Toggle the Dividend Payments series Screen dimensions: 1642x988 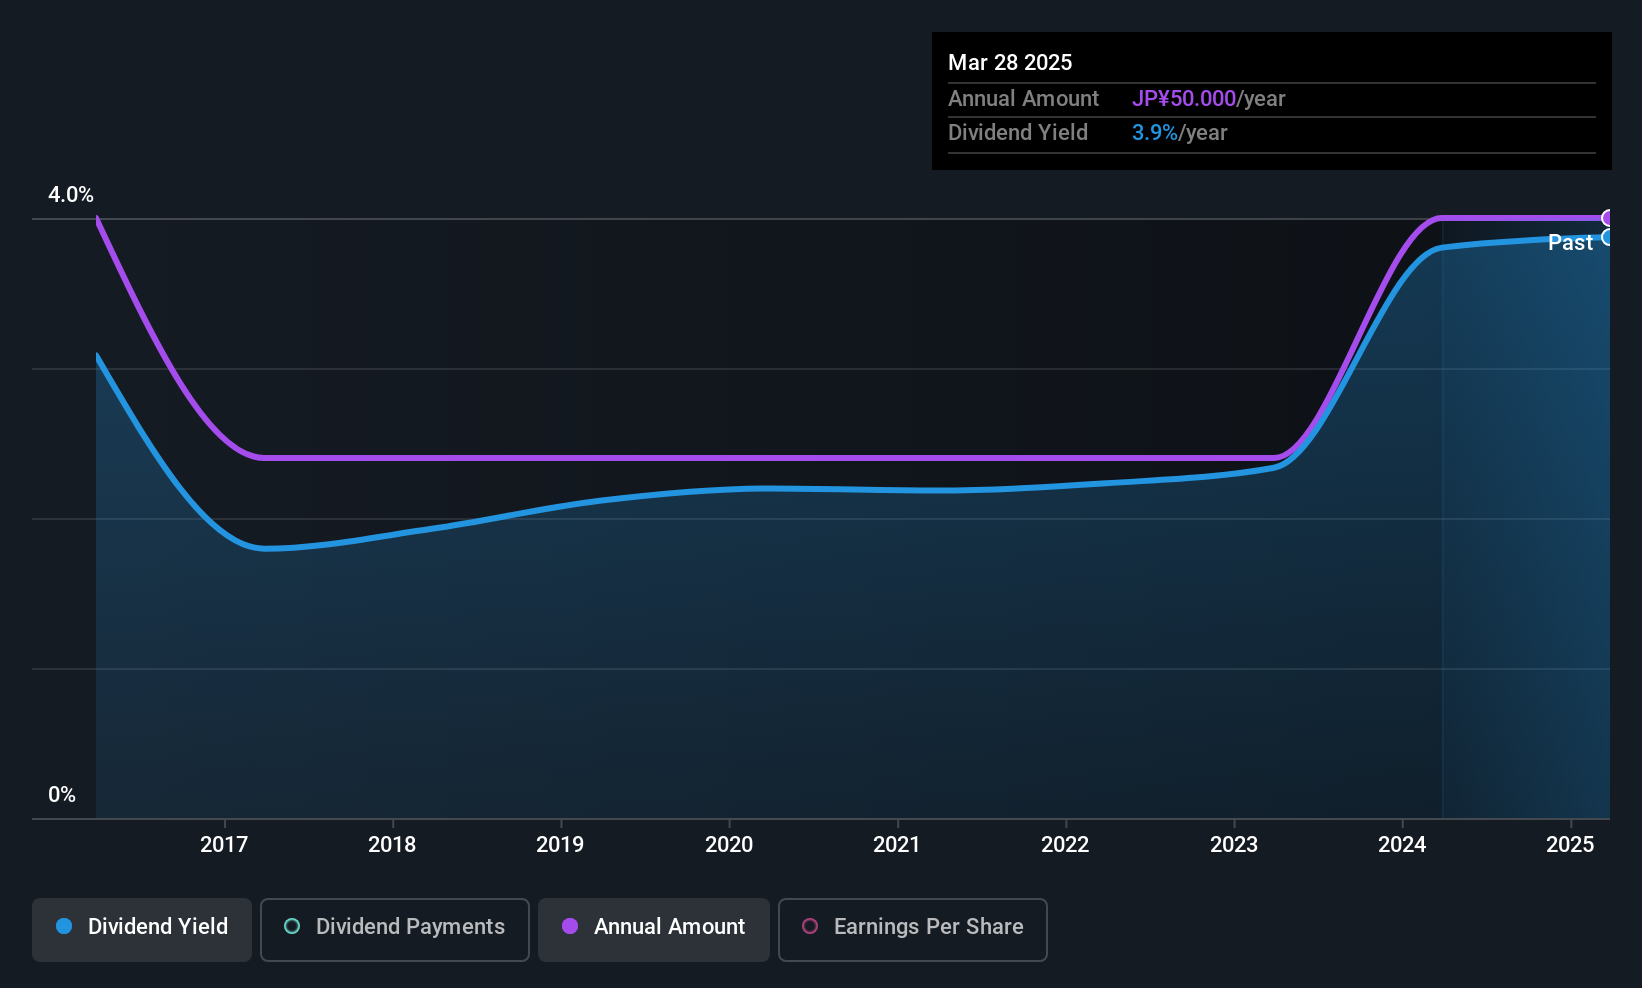pyautogui.click(x=395, y=930)
